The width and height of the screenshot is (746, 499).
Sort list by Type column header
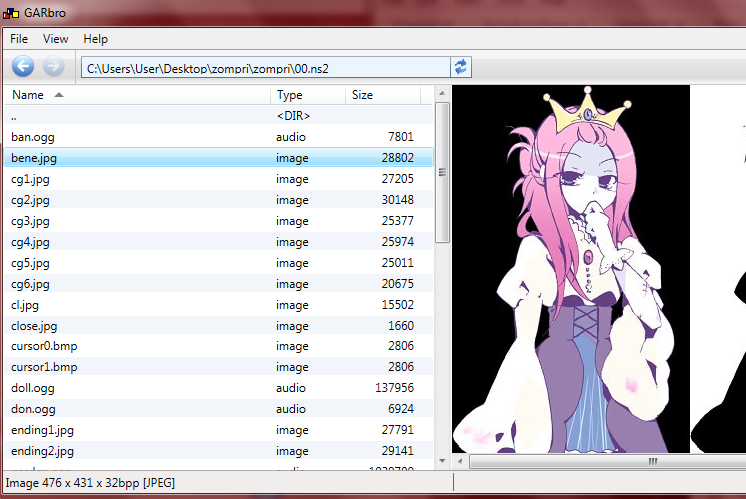point(308,95)
